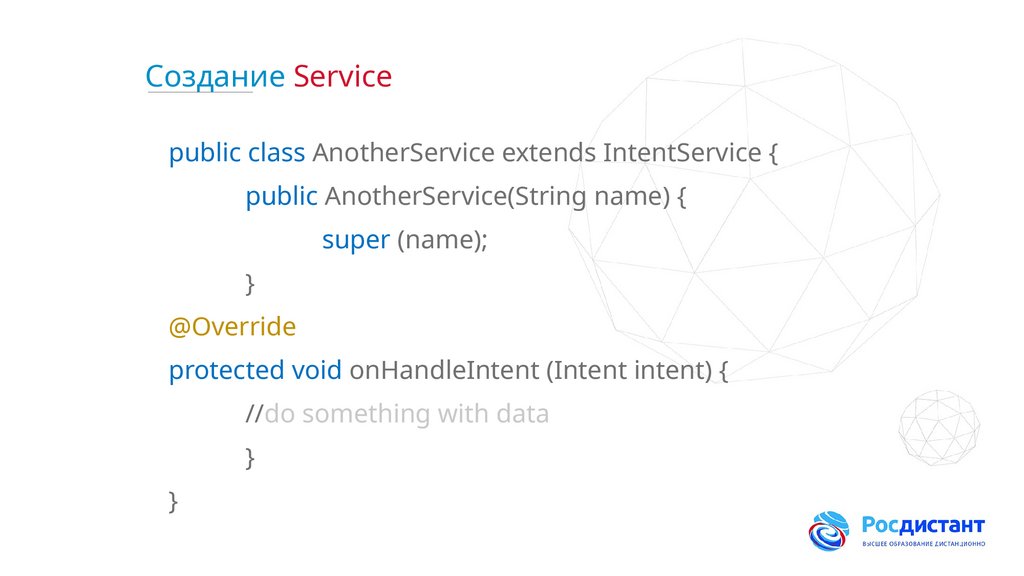Click the small geodesic sphere graphic
This screenshot has width=1024, height=576.
point(938,428)
